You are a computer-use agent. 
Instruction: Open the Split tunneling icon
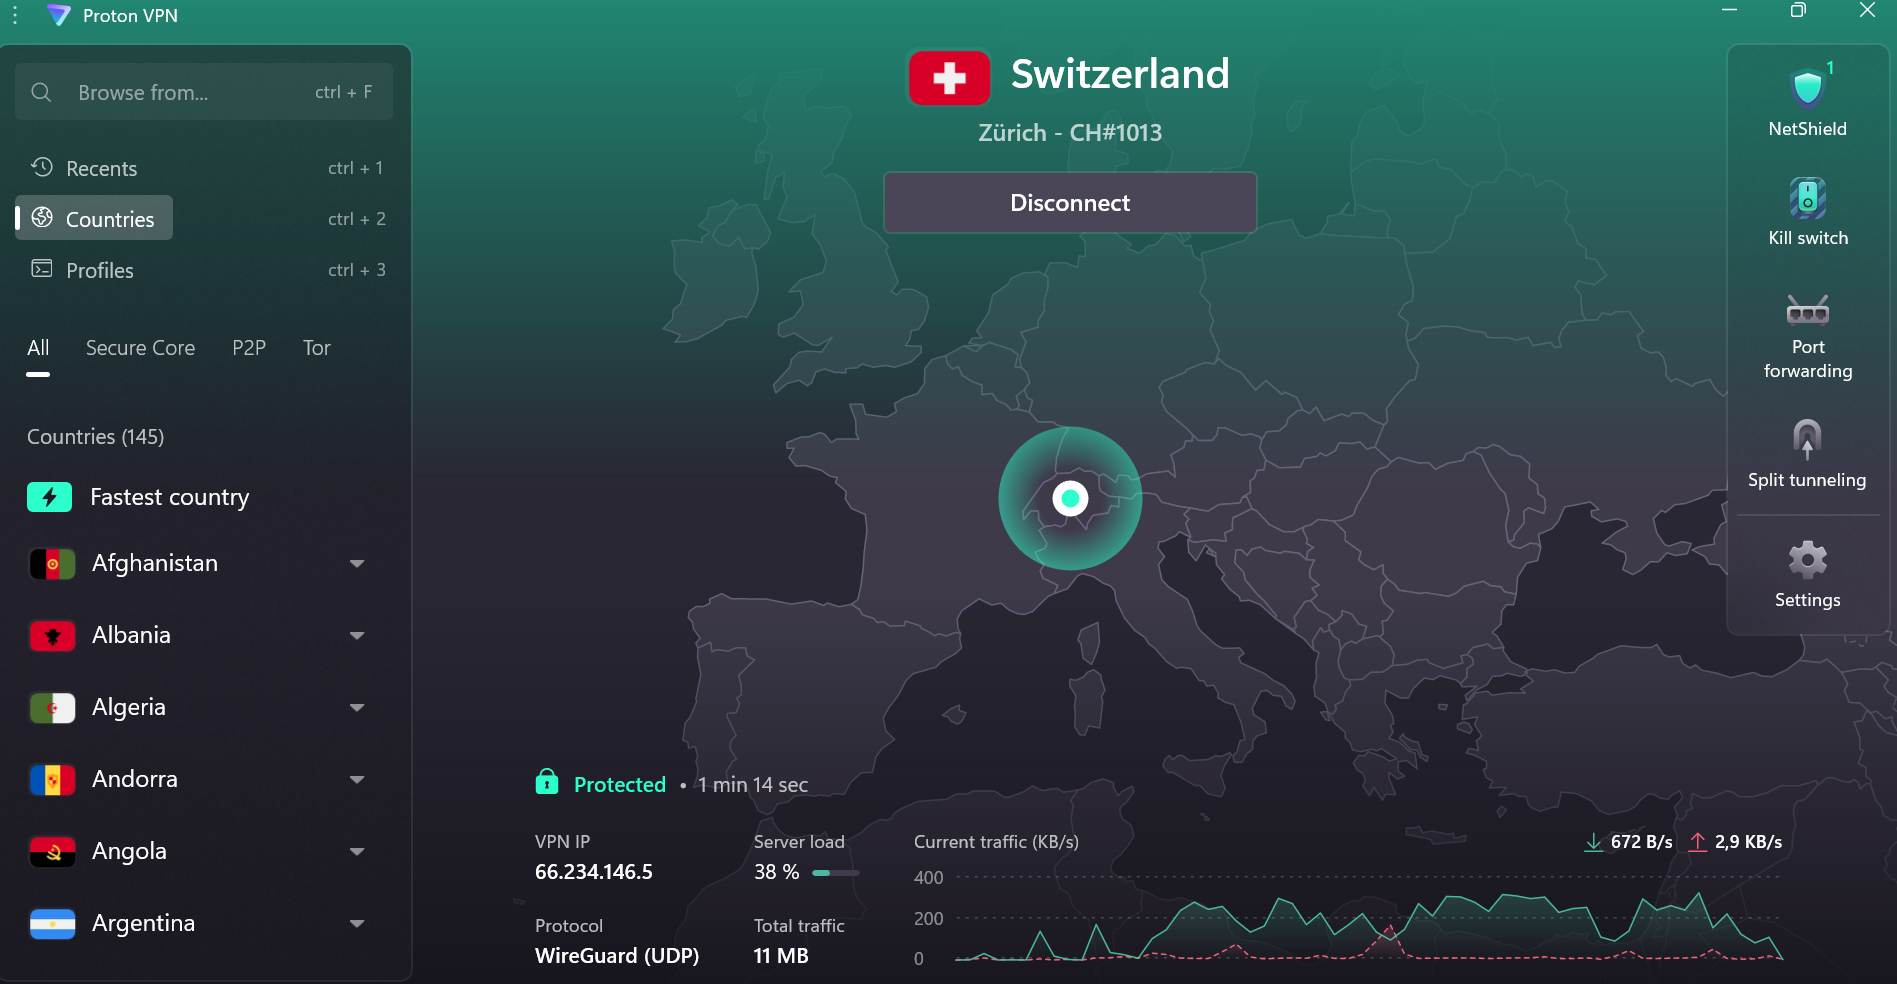pyautogui.click(x=1807, y=439)
